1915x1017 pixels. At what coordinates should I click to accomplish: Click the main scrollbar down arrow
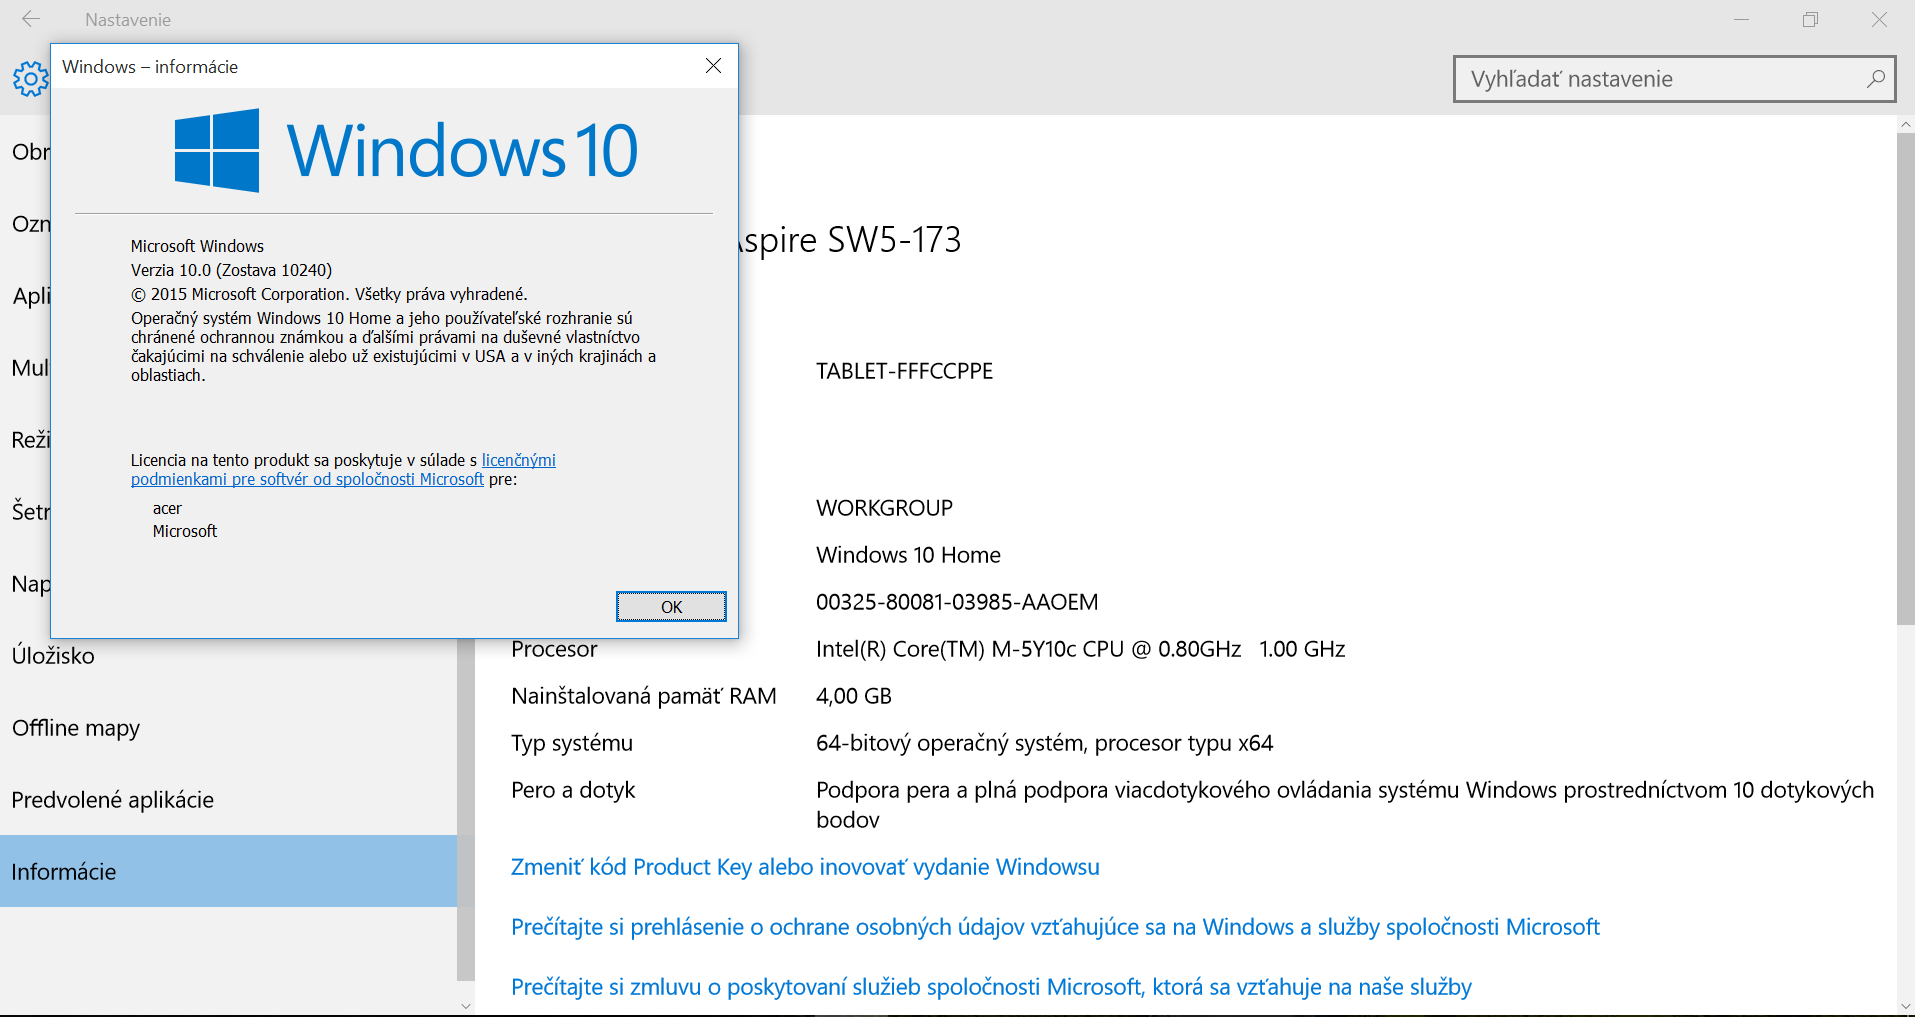coord(1906,1006)
